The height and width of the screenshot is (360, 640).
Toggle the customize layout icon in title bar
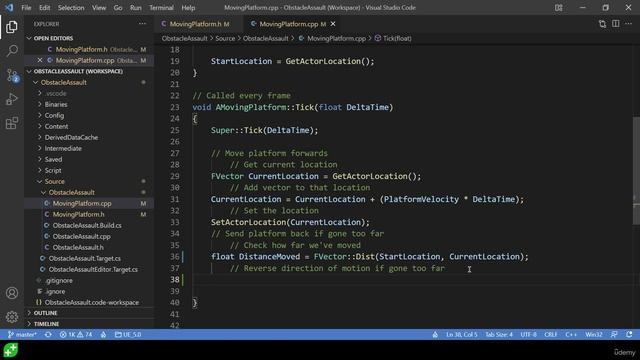(x=558, y=8)
